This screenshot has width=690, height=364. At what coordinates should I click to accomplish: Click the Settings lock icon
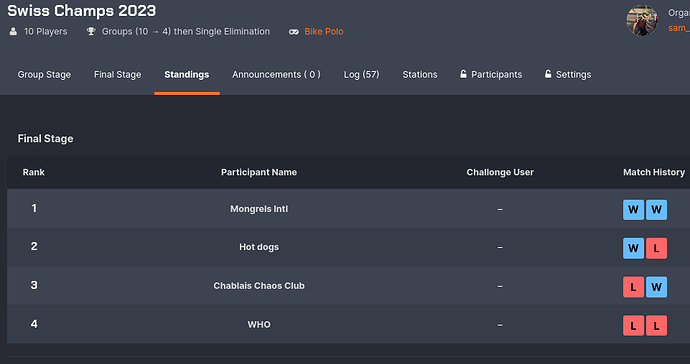(x=548, y=74)
